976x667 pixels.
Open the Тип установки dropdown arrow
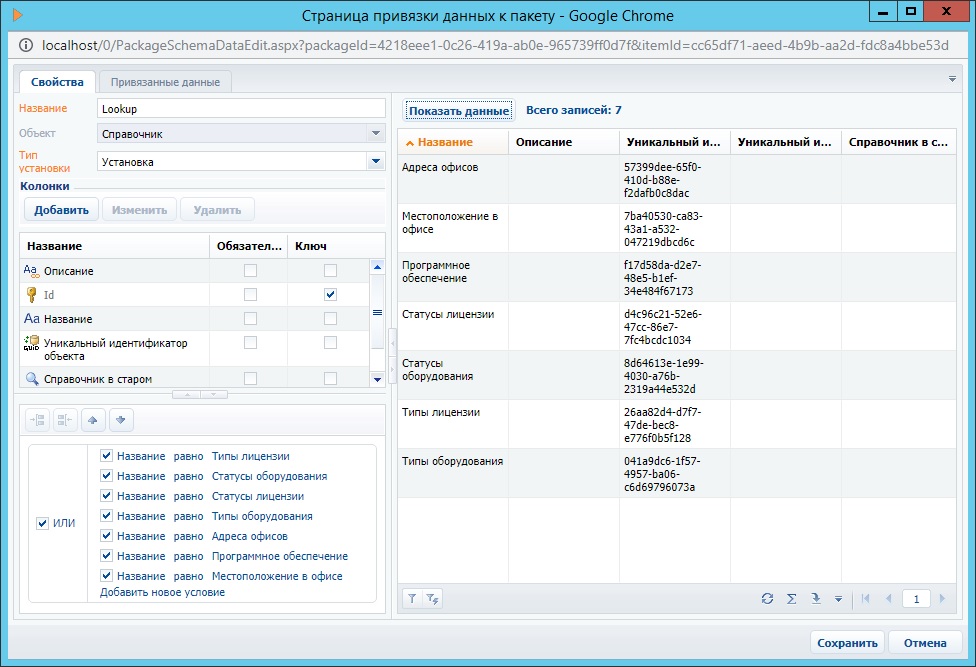(x=375, y=162)
